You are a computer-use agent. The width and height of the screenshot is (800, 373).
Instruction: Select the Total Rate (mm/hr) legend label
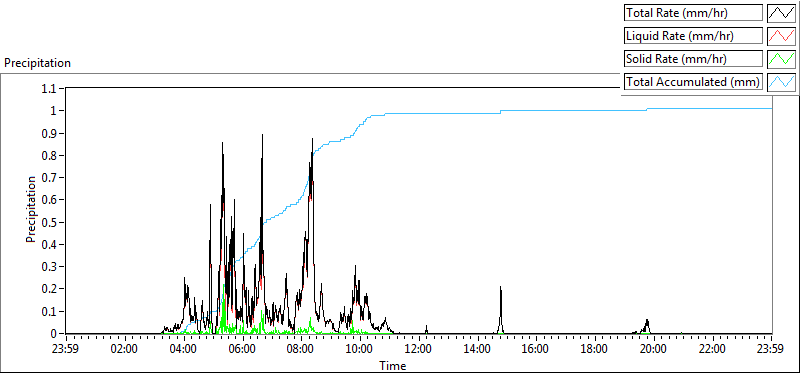[693, 13]
